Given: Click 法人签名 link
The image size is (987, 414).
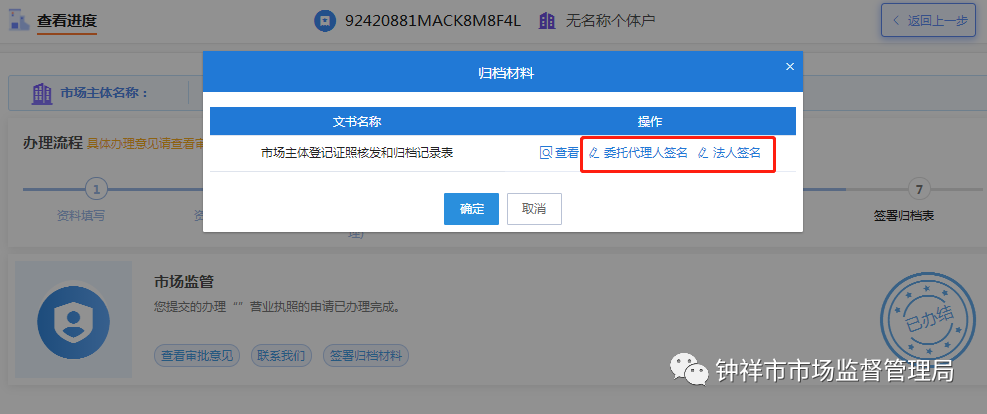Looking at the screenshot, I should (730, 153).
